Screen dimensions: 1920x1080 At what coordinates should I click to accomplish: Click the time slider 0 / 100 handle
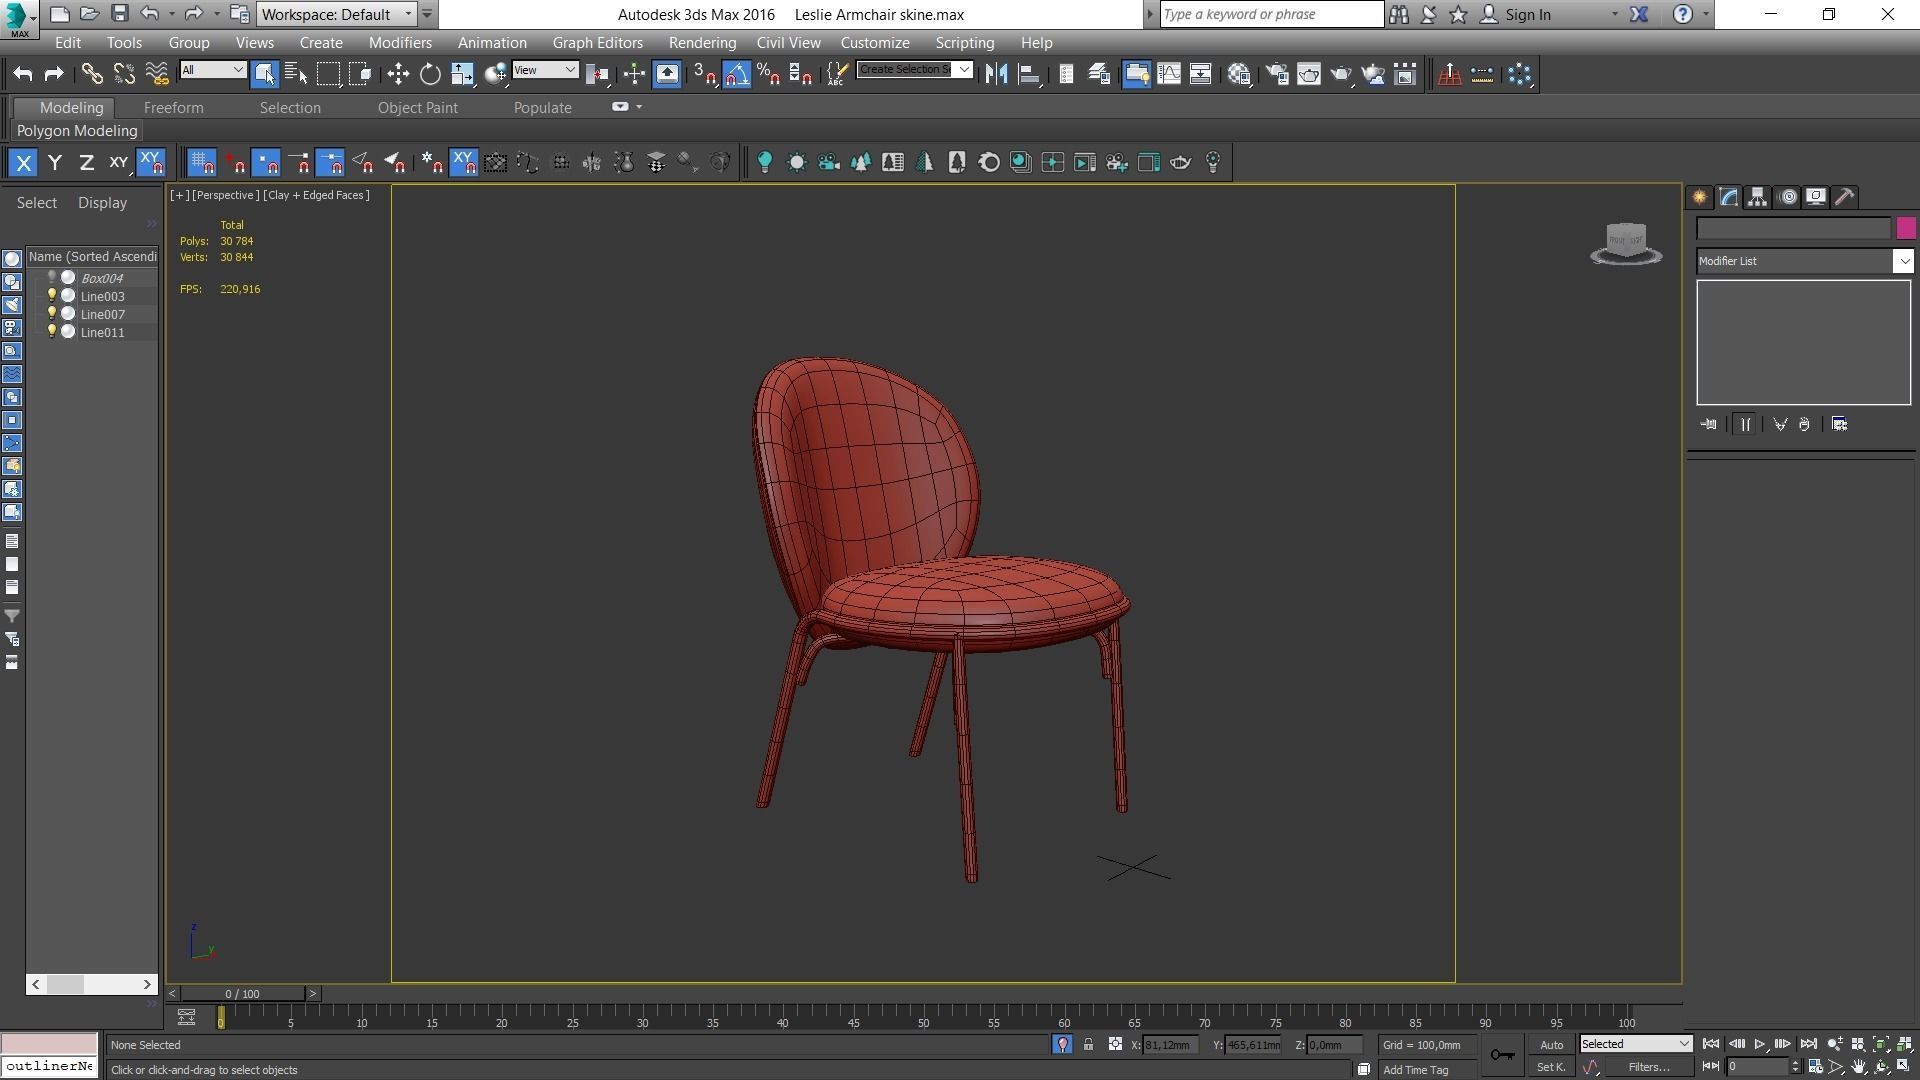(x=242, y=993)
